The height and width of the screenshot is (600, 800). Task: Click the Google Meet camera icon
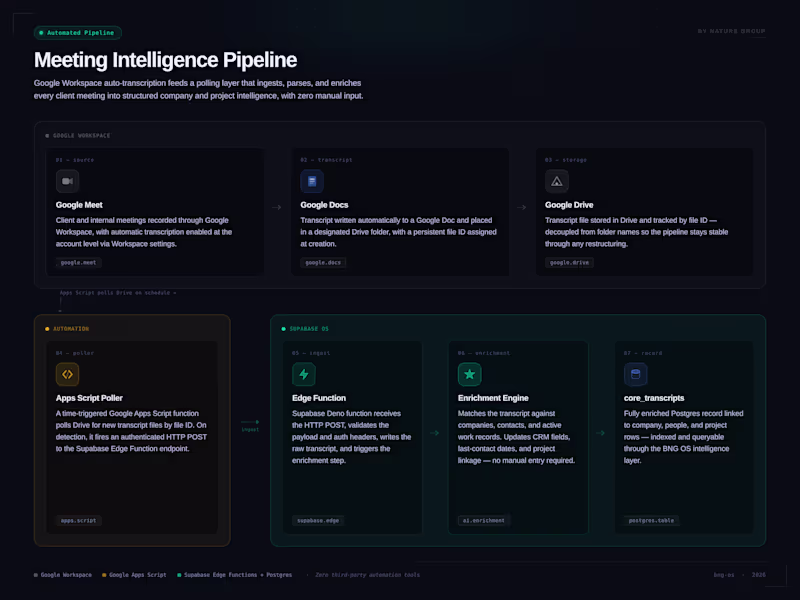click(68, 181)
